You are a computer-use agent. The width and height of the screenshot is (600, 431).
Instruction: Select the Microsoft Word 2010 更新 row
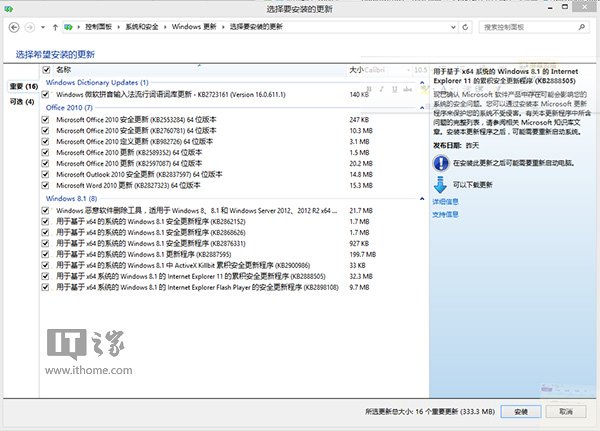[x=128, y=186]
